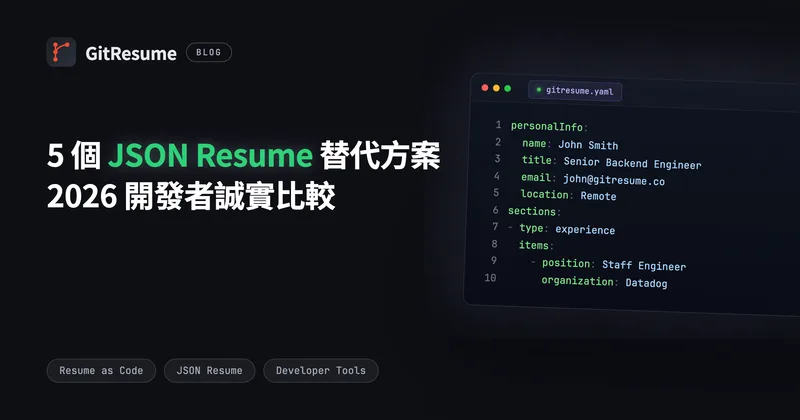The image size is (800, 420).
Task: Click the 'location:' code key
Action: click(x=547, y=194)
